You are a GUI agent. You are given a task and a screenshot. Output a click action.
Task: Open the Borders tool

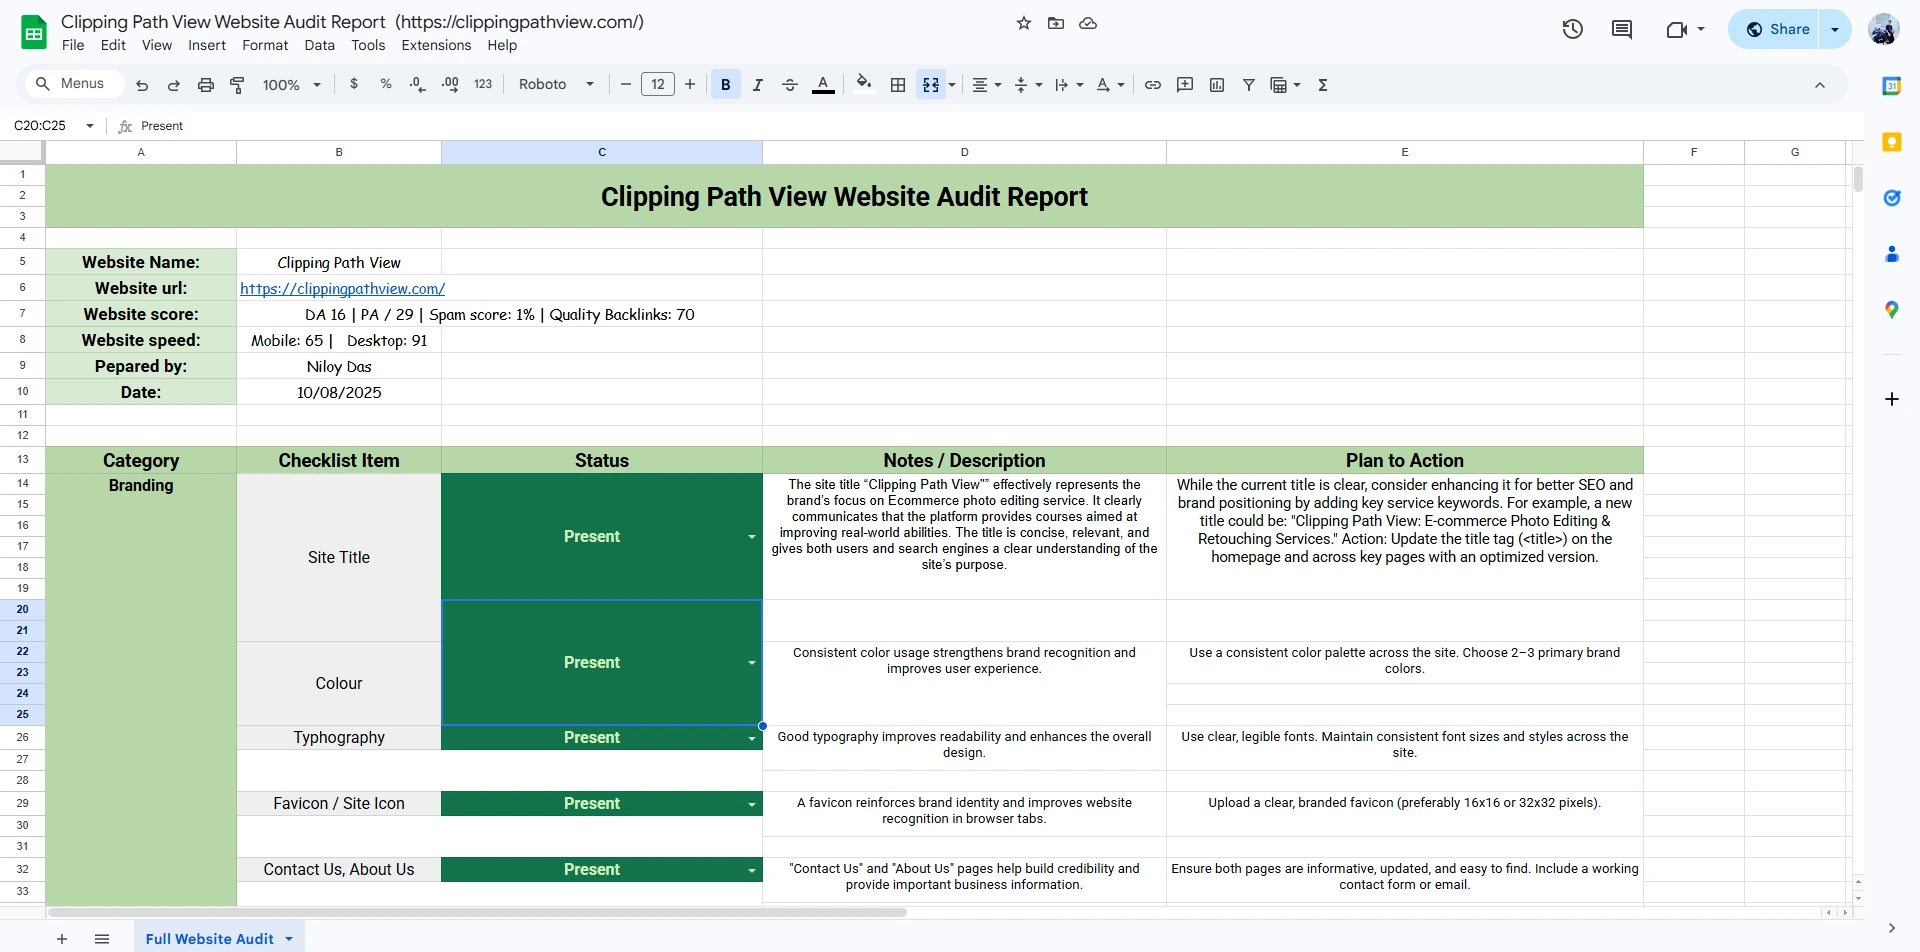pos(898,85)
